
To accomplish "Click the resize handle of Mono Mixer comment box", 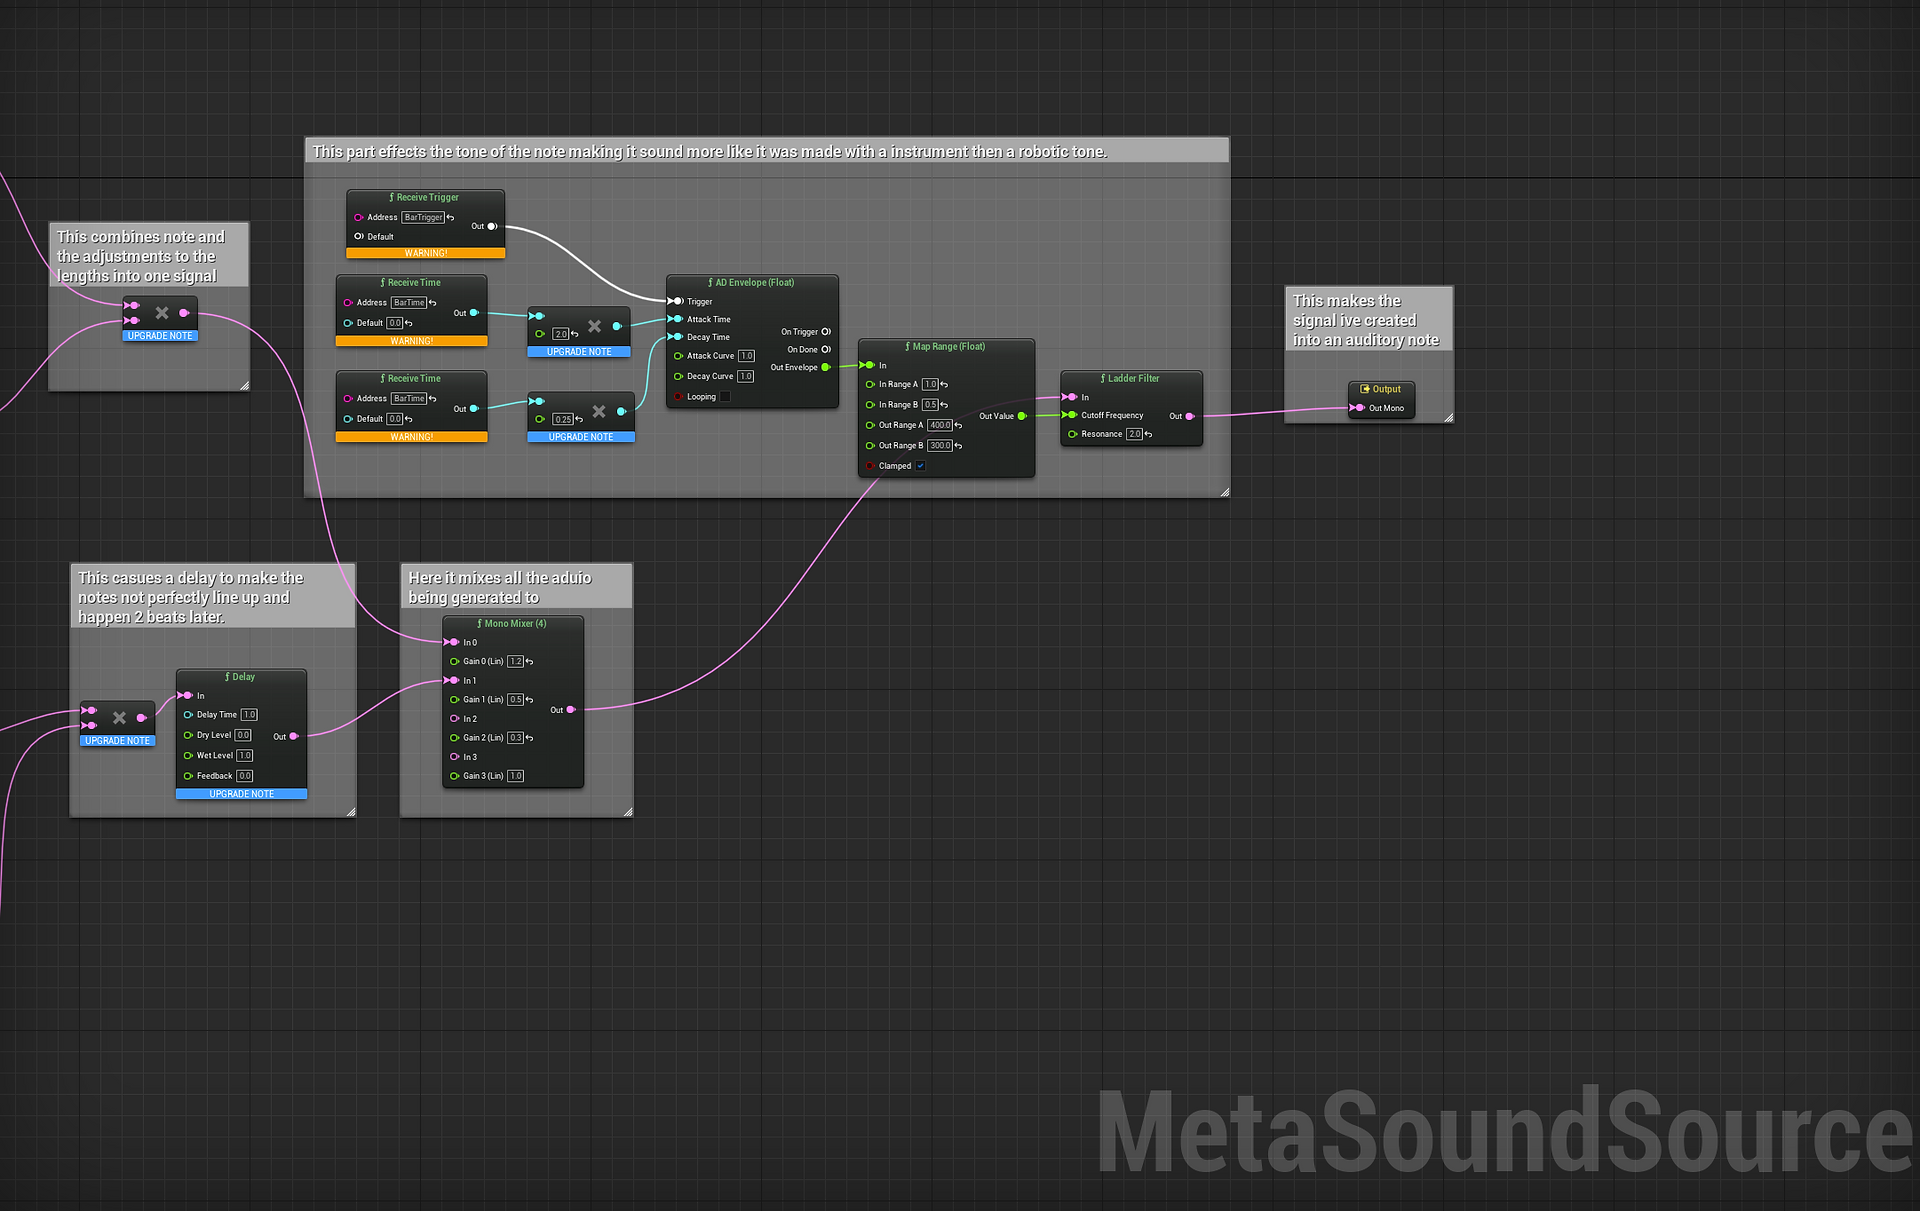I will click(627, 812).
